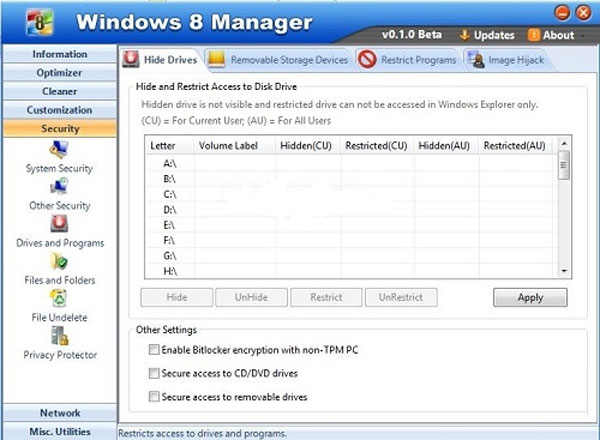Click the Restrict Programs prohibition icon

pyautogui.click(x=367, y=59)
